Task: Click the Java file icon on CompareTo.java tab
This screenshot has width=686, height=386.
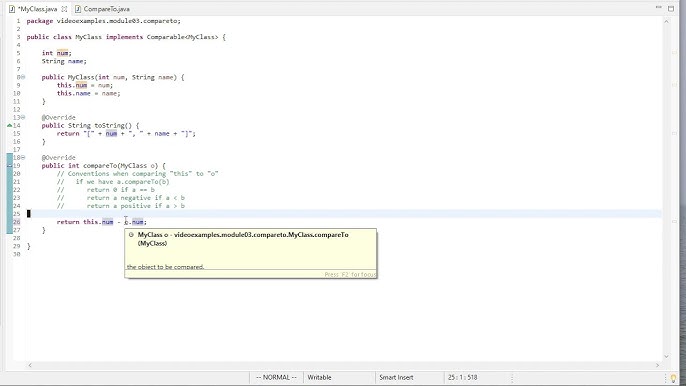Action: point(78,9)
